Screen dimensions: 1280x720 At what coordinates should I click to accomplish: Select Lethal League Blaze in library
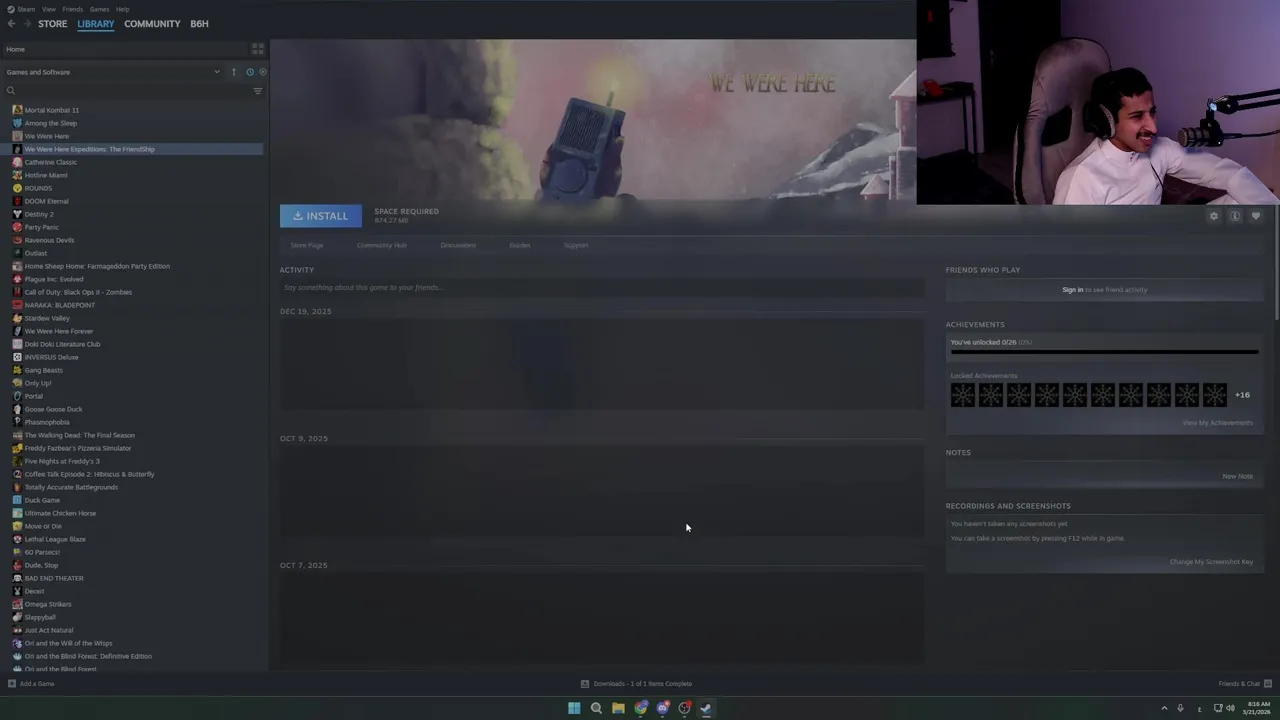pos(55,539)
